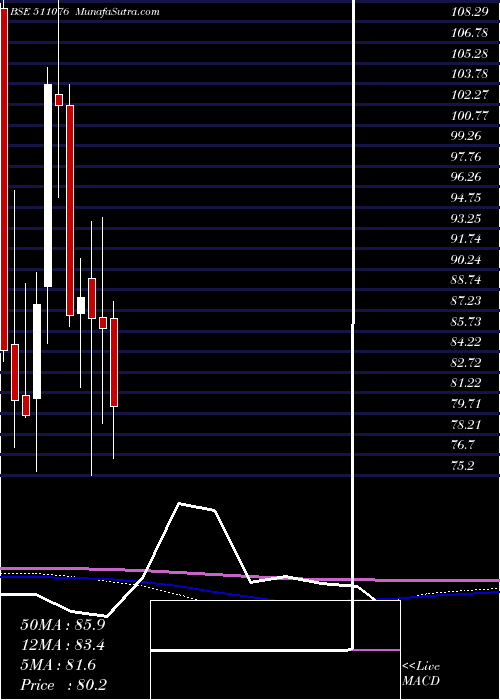Click the Price : 80.2 readout
Image resolution: width=500 pixels, height=700 pixels.
click(x=63, y=686)
